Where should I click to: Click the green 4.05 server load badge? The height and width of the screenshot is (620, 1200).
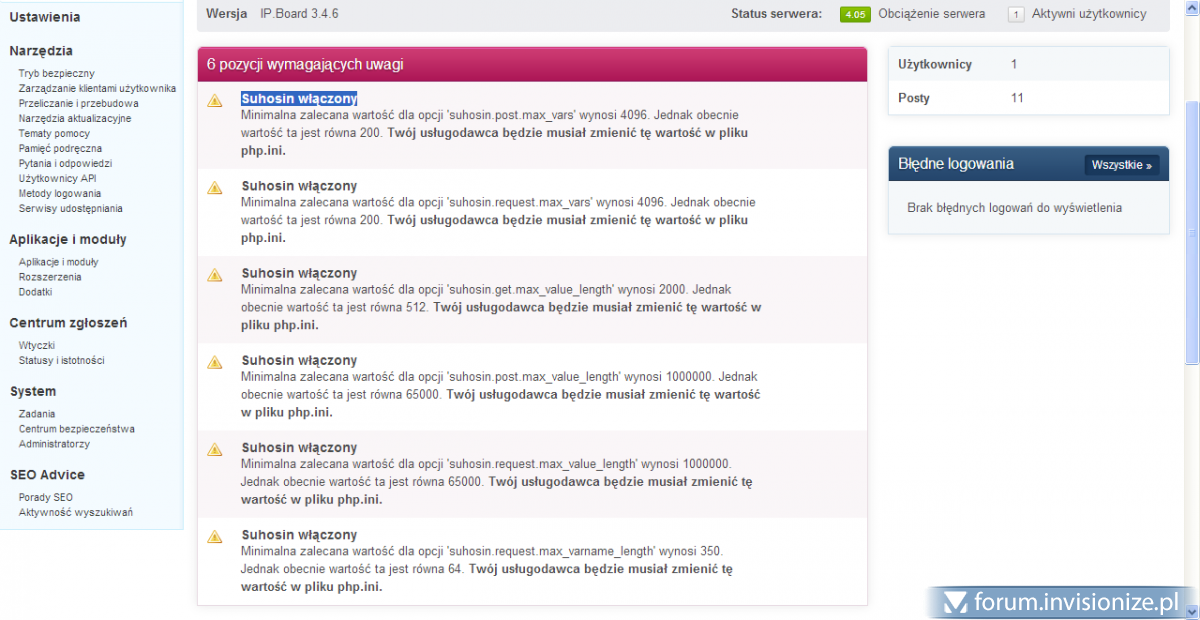(x=854, y=14)
